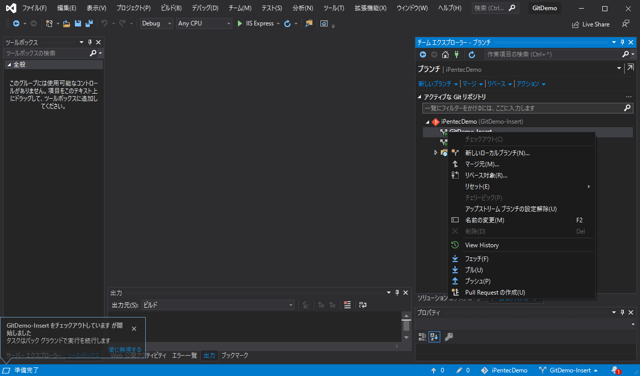Expand the remotes folder tree node
This screenshot has width=640, height=376.
pos(436,153)
